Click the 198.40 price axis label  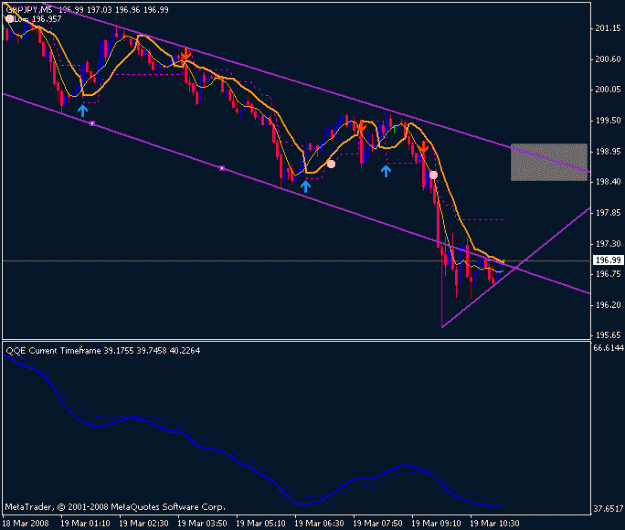(x=608, y=182)
